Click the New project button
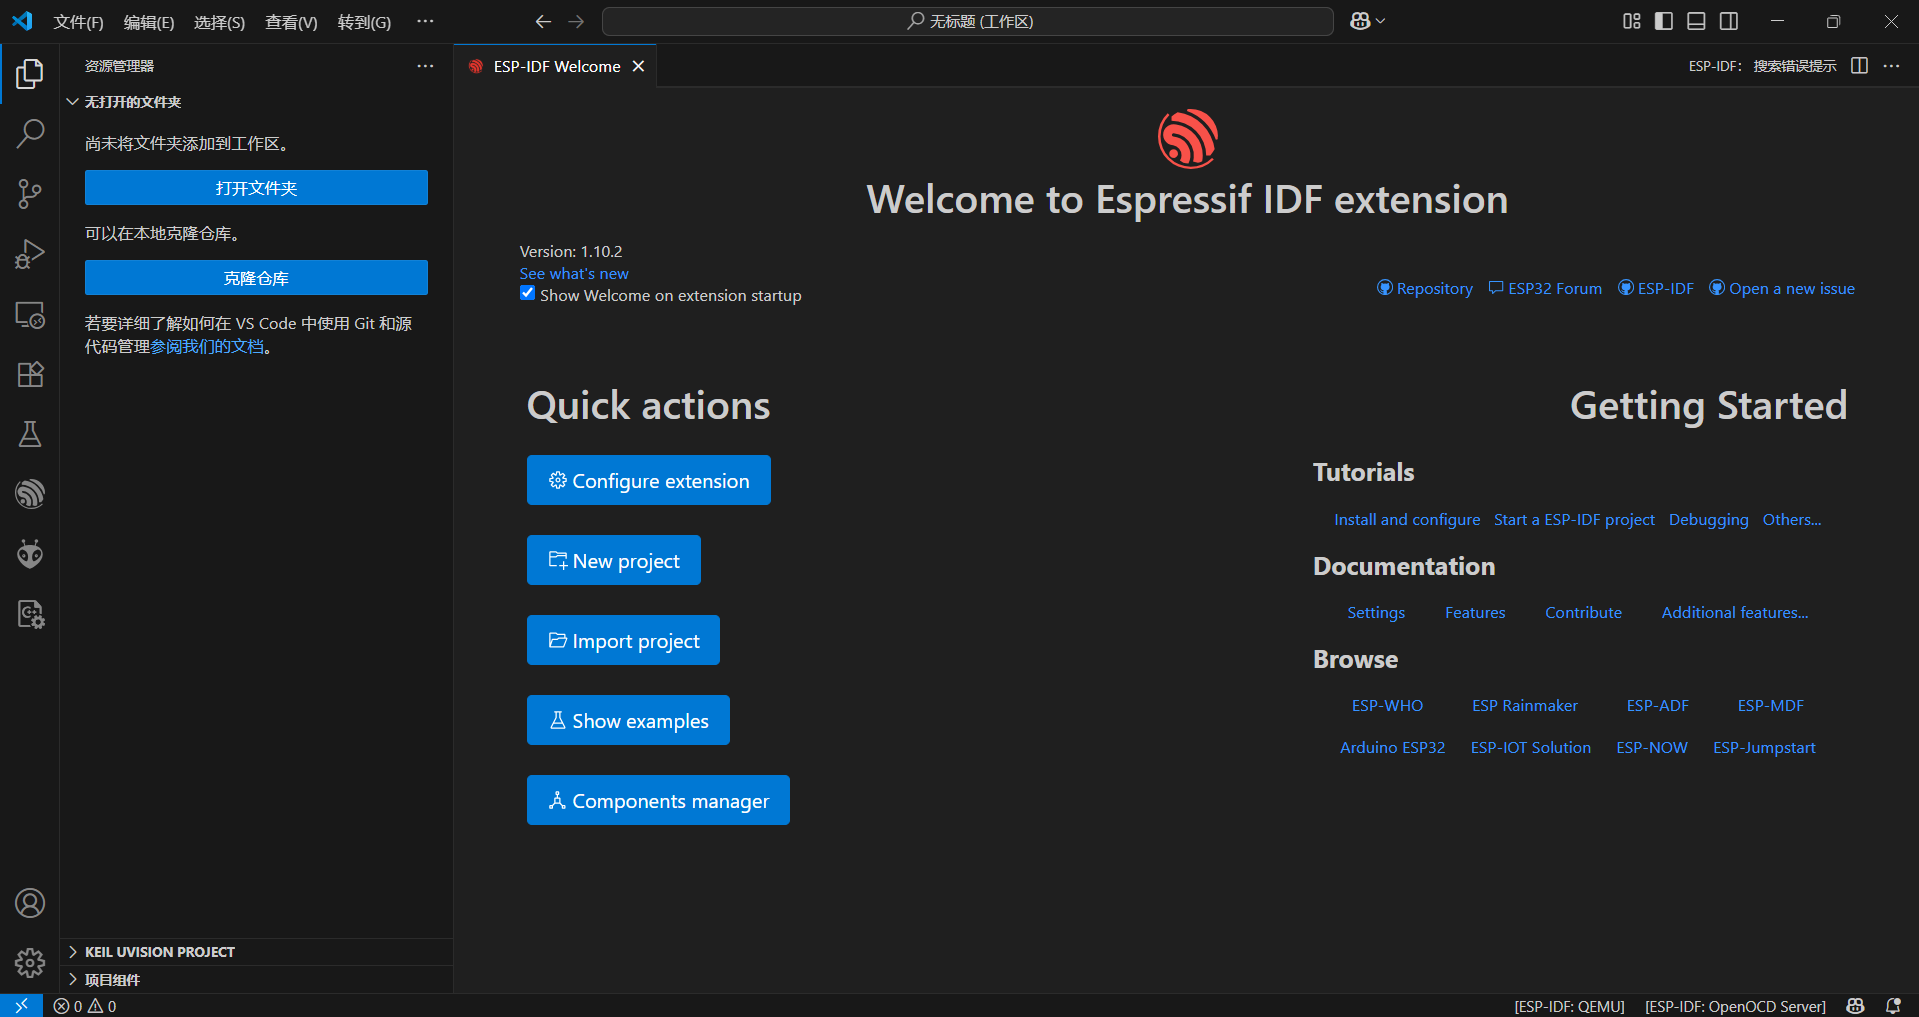This screenshot has width=1919, height=1017. point(614,560)
